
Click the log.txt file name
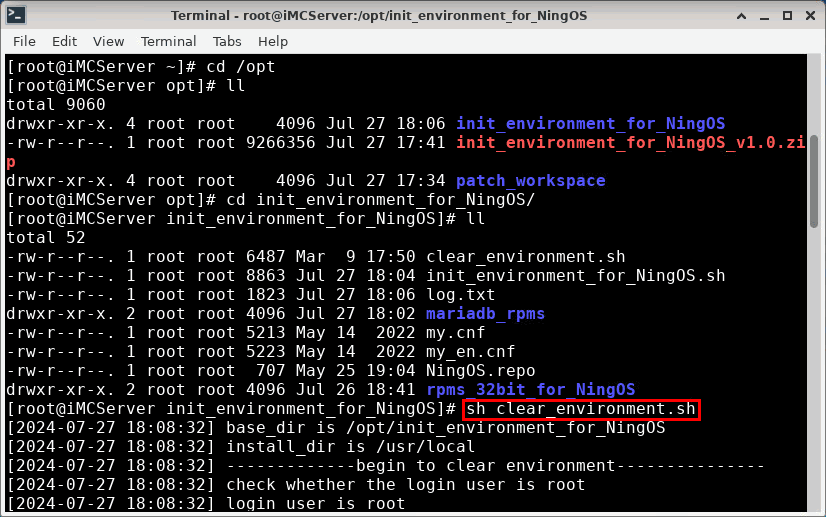point(460,295)
